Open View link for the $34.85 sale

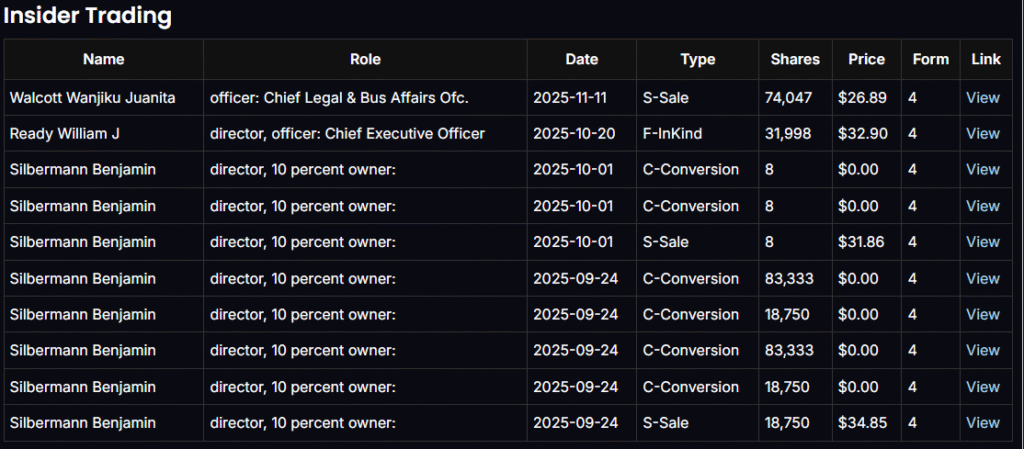[982, 423]
